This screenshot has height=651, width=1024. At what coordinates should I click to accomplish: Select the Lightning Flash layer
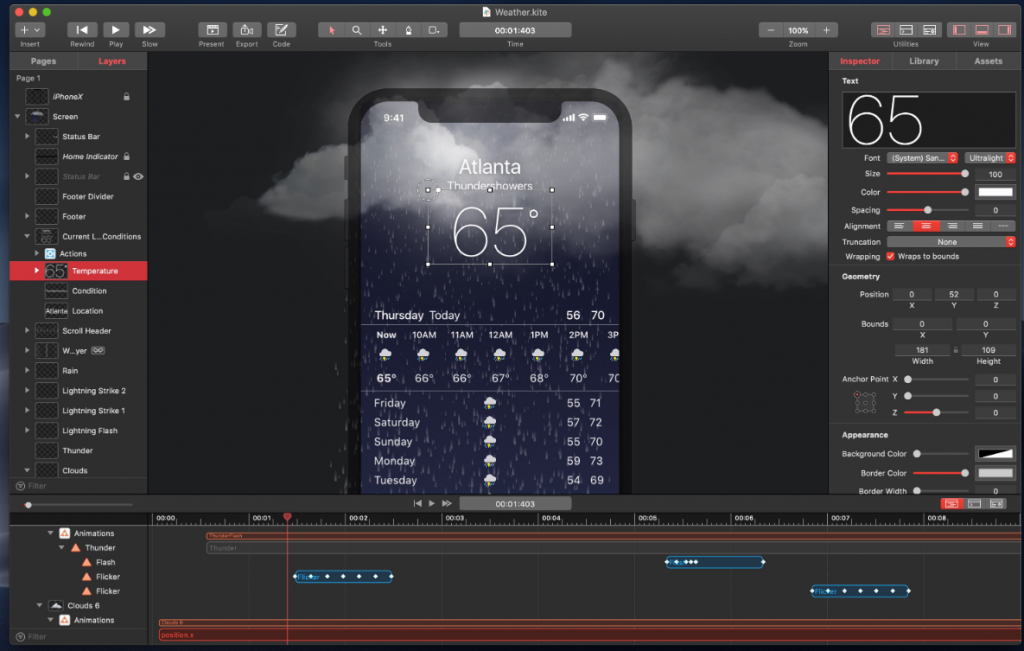click(x=78, y=431)
